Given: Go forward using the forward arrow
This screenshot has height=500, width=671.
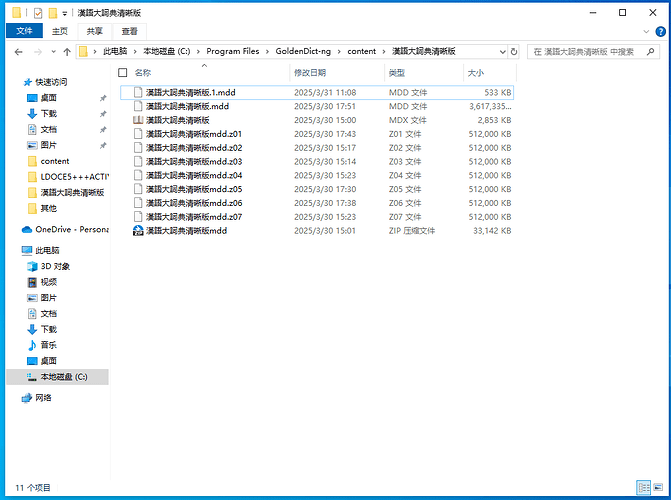Looking at the screenshot, I should [x=38, y=52].
